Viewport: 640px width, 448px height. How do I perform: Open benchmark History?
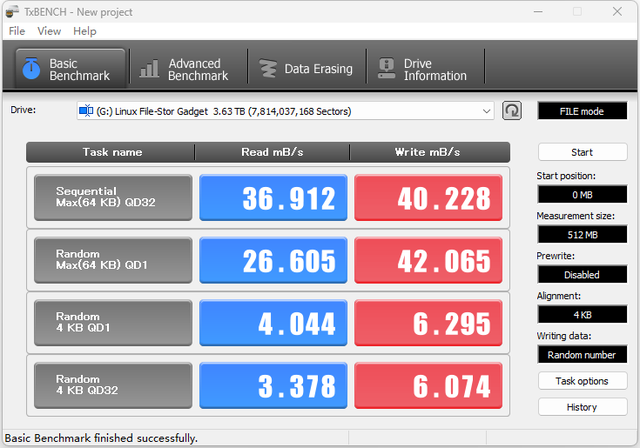tap(582, 407)
